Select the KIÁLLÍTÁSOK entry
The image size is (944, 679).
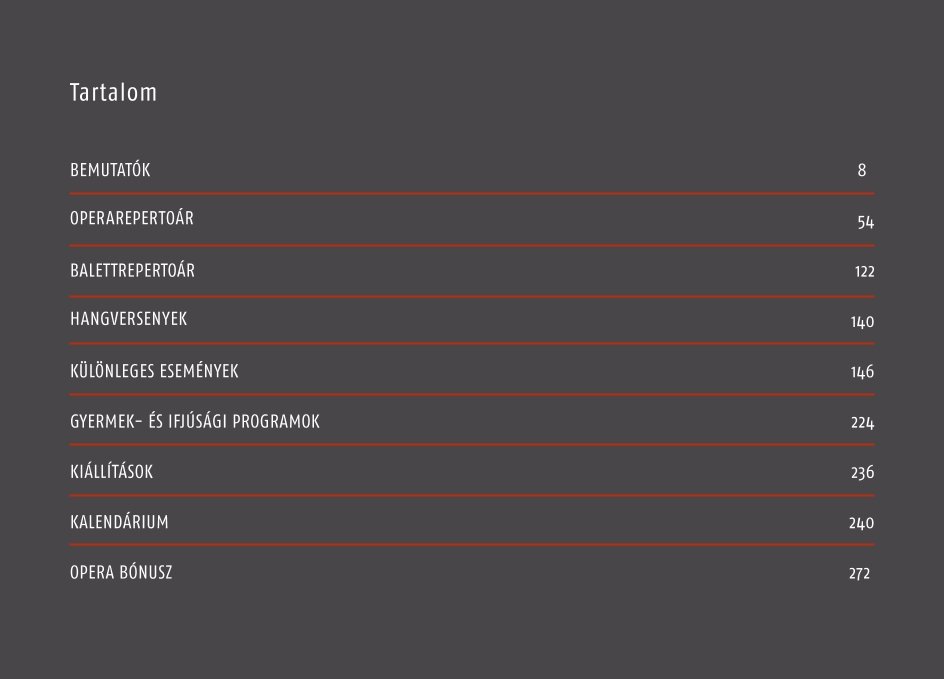coord(111,471)
